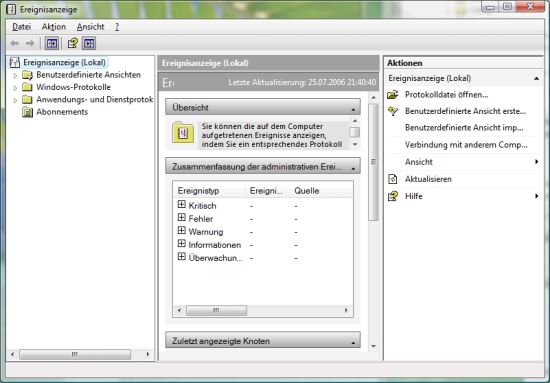Click the Übersicht text scroll down arrow
Viewport: 550px width, 383px height.
[355, 145]
